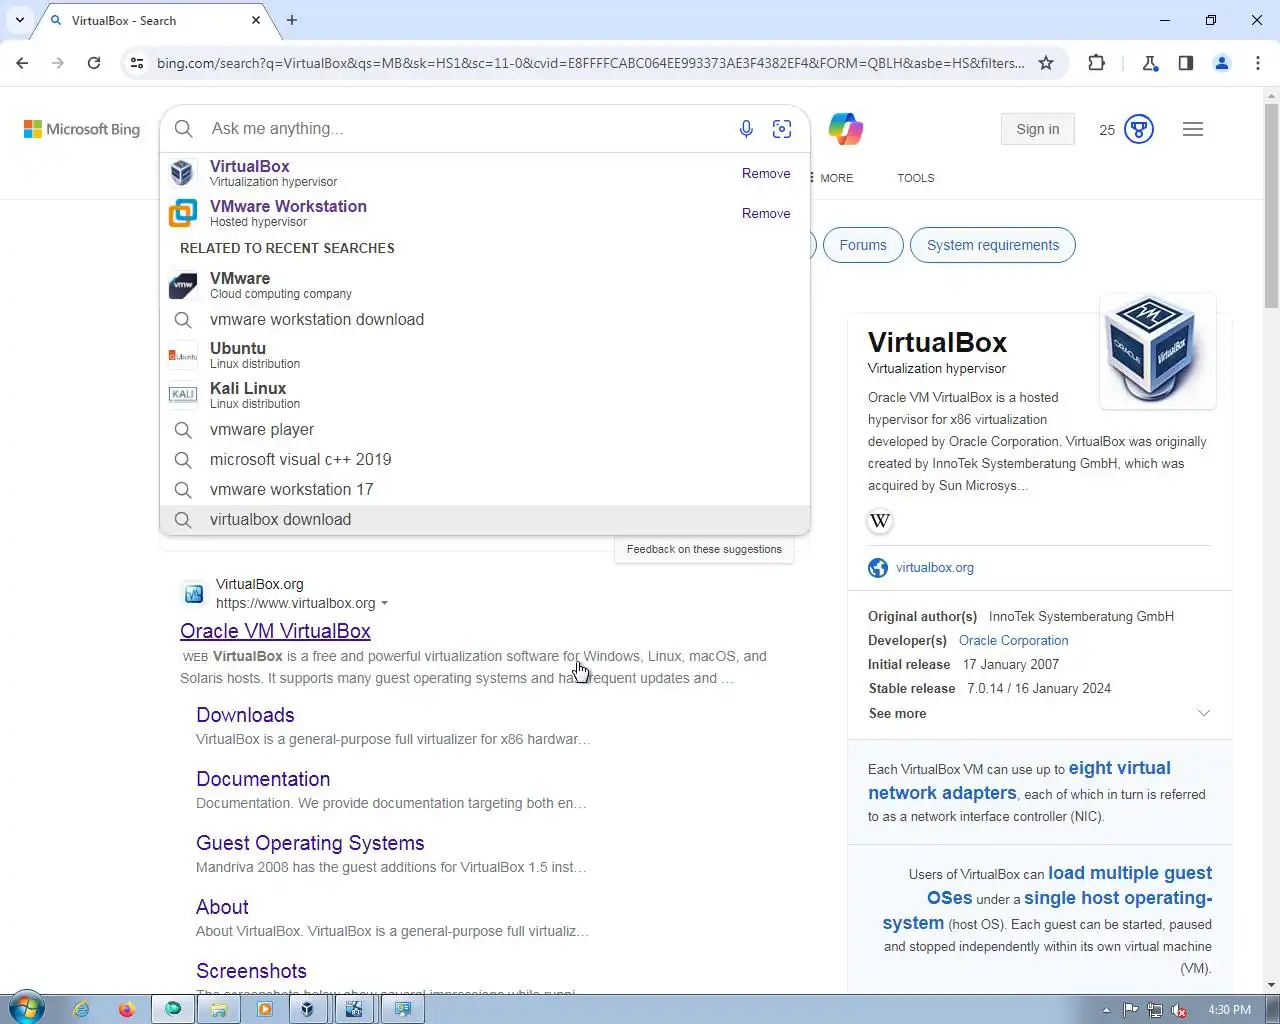Remove VMware Workstation from recent searches

point(766,213)
